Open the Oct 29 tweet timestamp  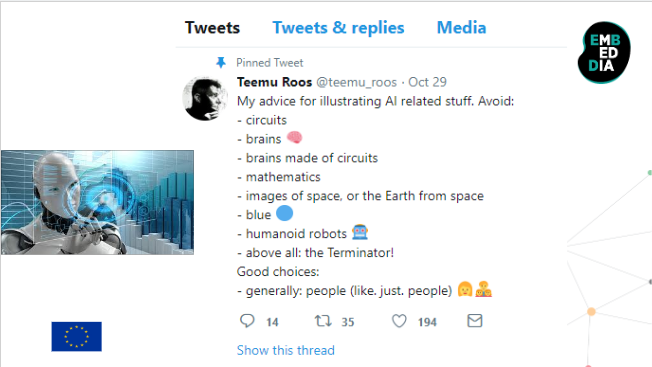coord(427,82)
